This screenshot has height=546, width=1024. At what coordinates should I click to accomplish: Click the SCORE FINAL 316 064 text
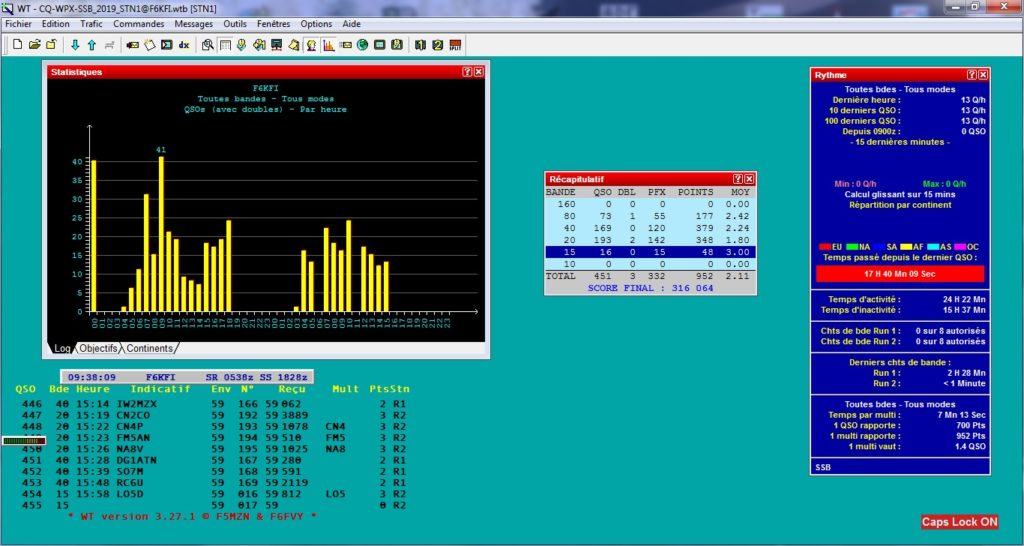tap(650, 288)
